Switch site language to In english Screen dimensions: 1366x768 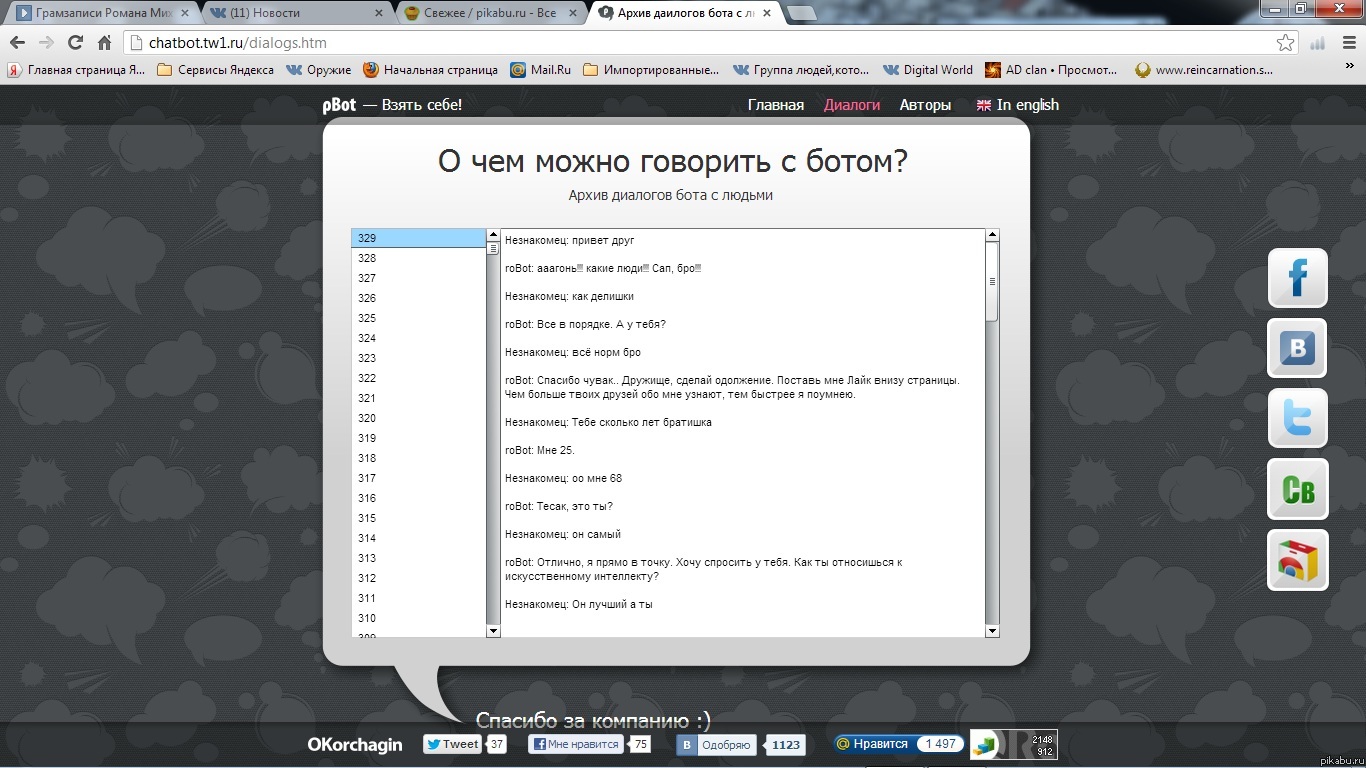coord(1017,105)
